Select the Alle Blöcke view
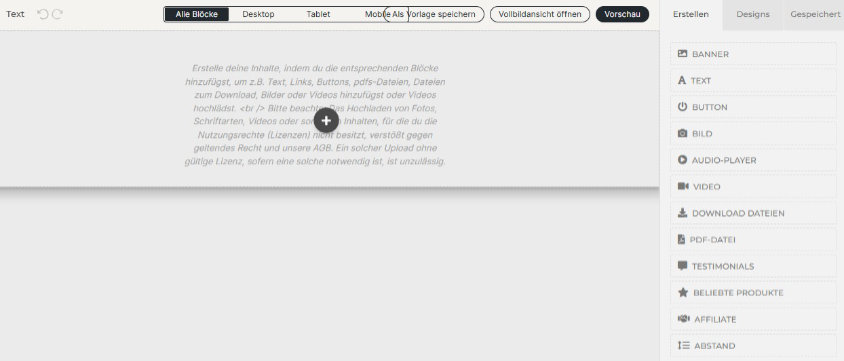Screen dimensions: 844x361 pyautogui.click(x=196, y=15)
